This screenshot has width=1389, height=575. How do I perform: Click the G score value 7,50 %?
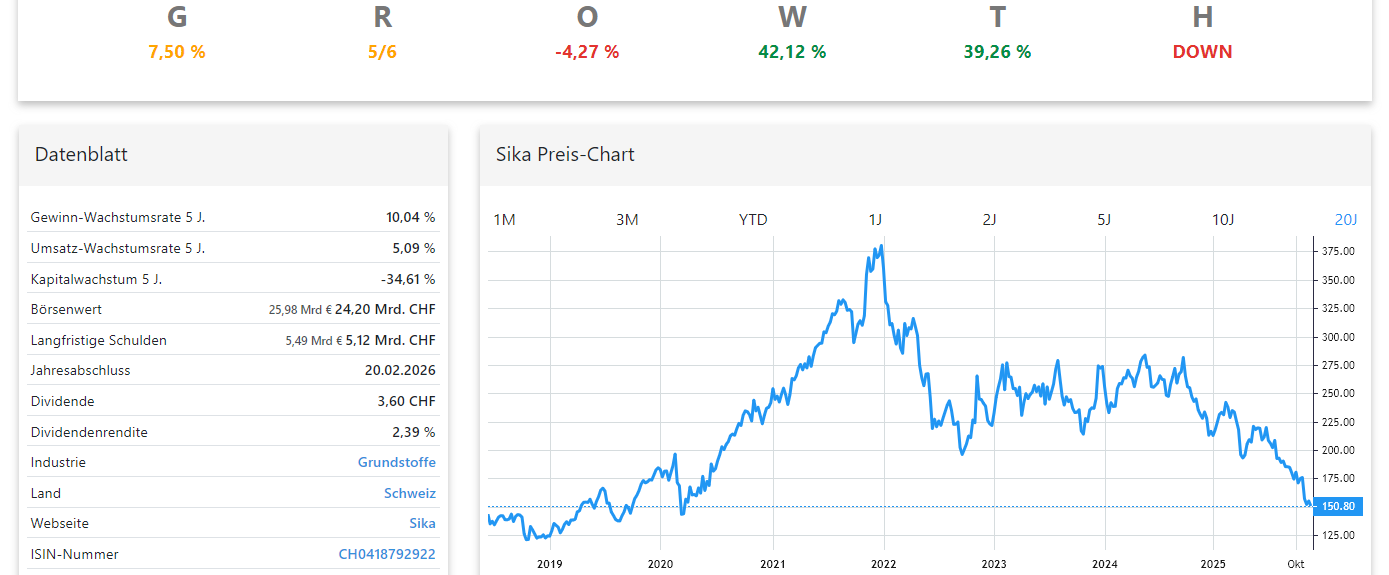pyautogui.click(x=177, y=52)
